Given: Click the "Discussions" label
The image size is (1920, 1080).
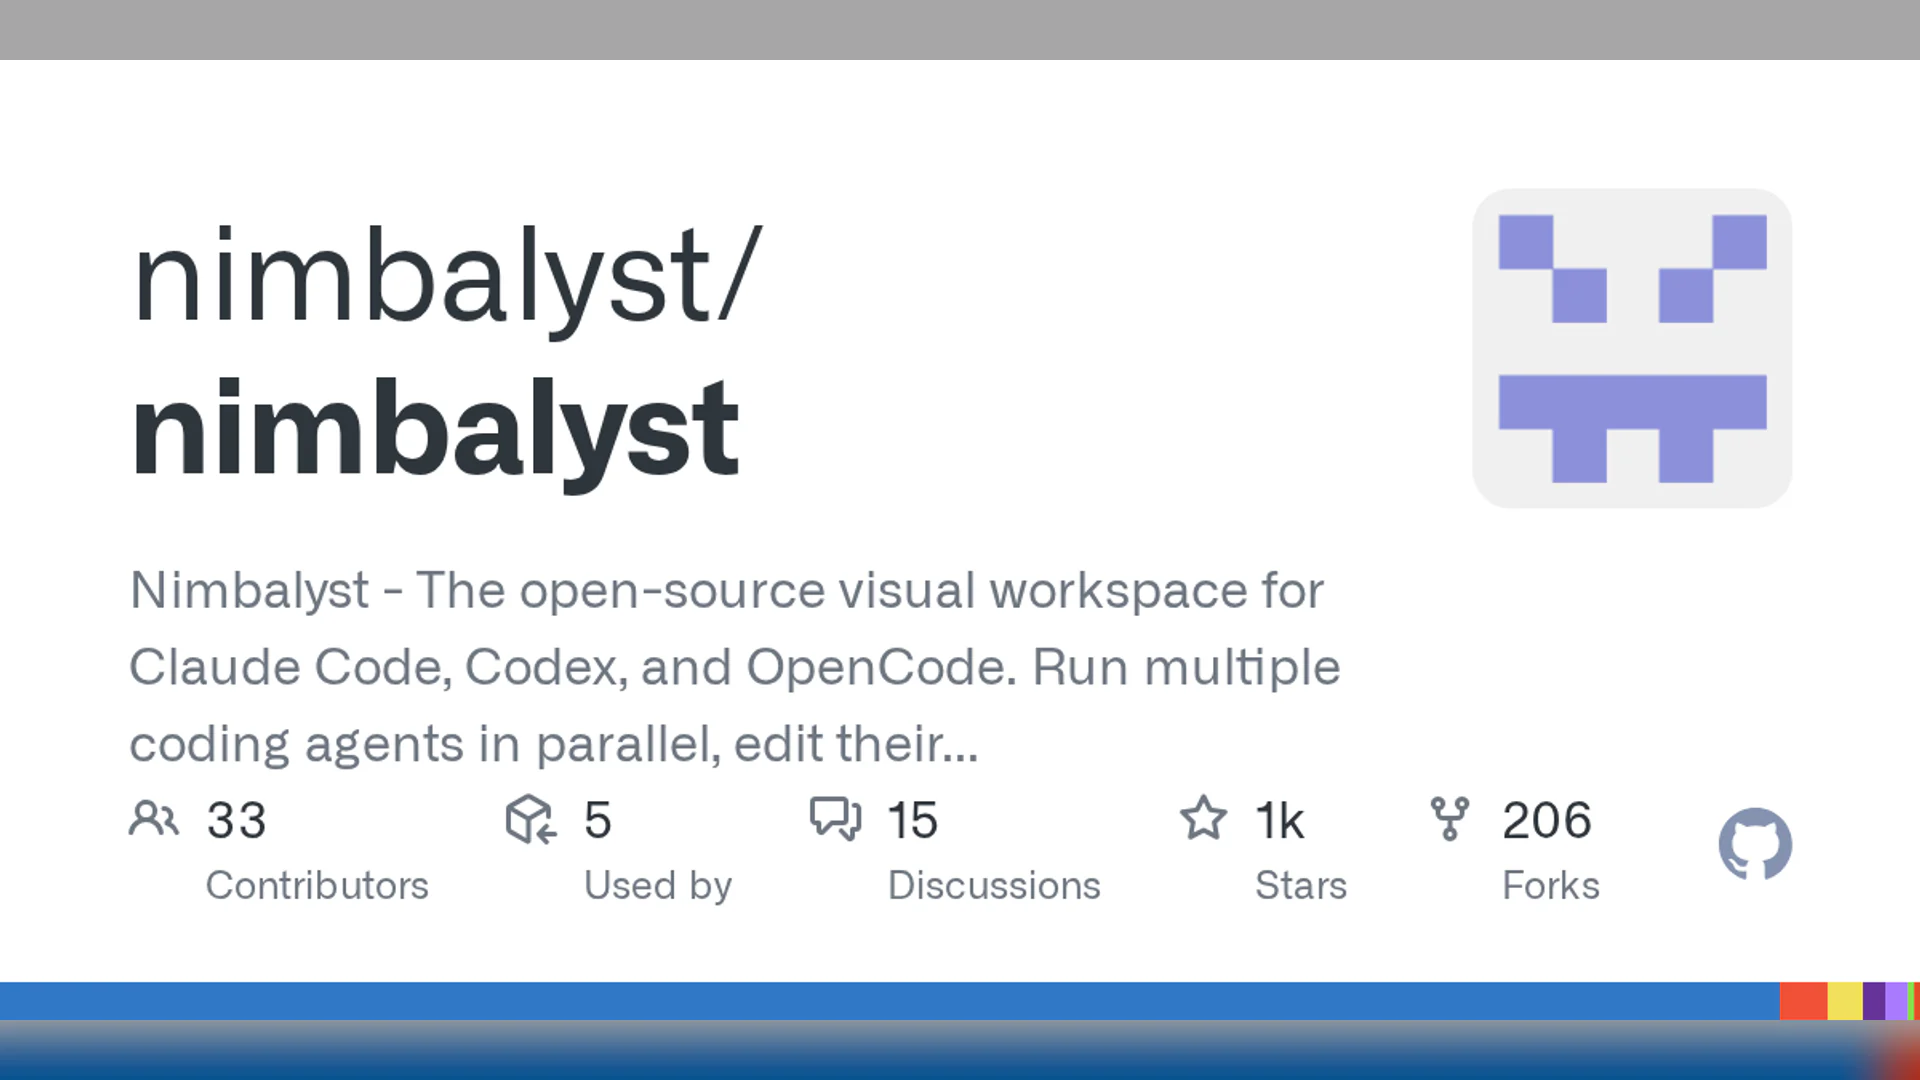Looking at the screenshot, I should click(x=994, y=885).
